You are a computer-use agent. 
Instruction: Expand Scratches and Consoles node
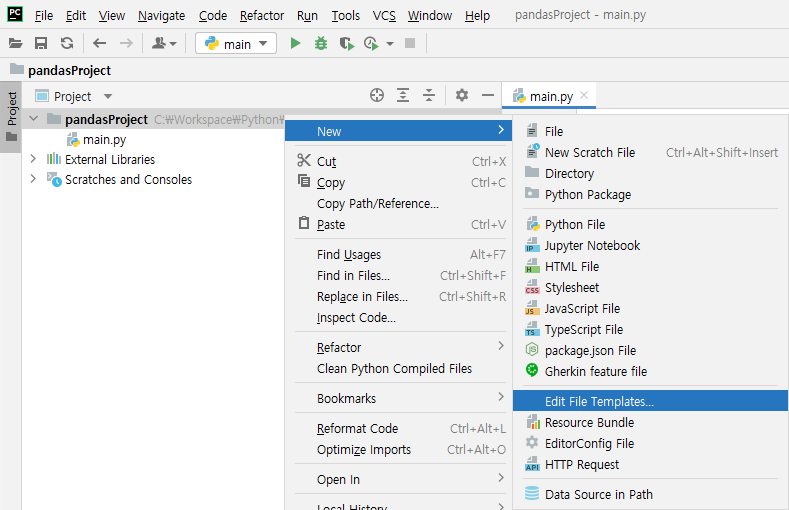pyautogui.click(x=33, y=179)
